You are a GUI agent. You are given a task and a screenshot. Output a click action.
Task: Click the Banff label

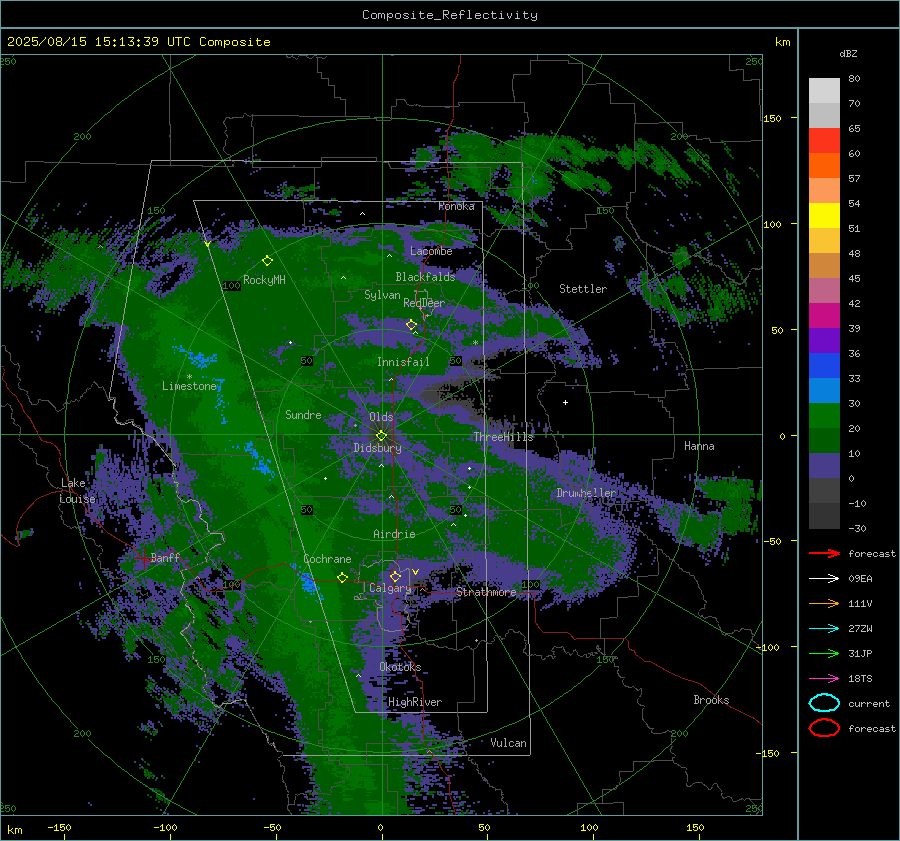165,557
